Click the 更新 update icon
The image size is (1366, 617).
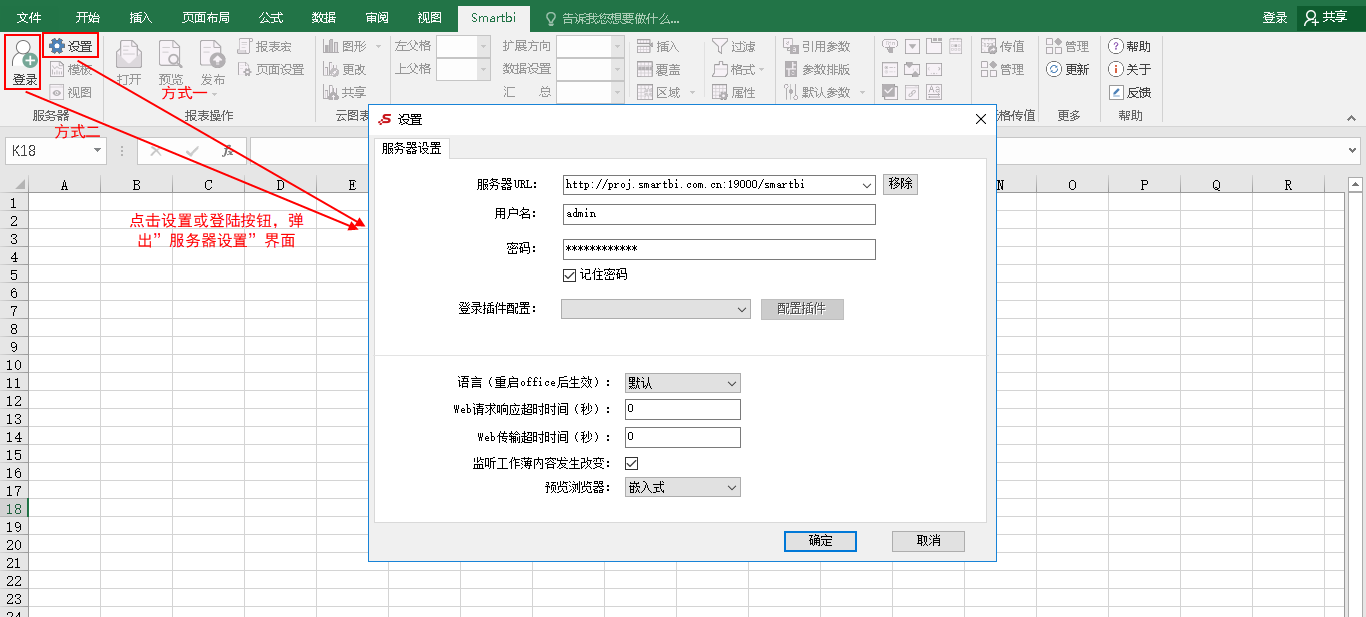pyautogui.click(x=1067, y=69)
